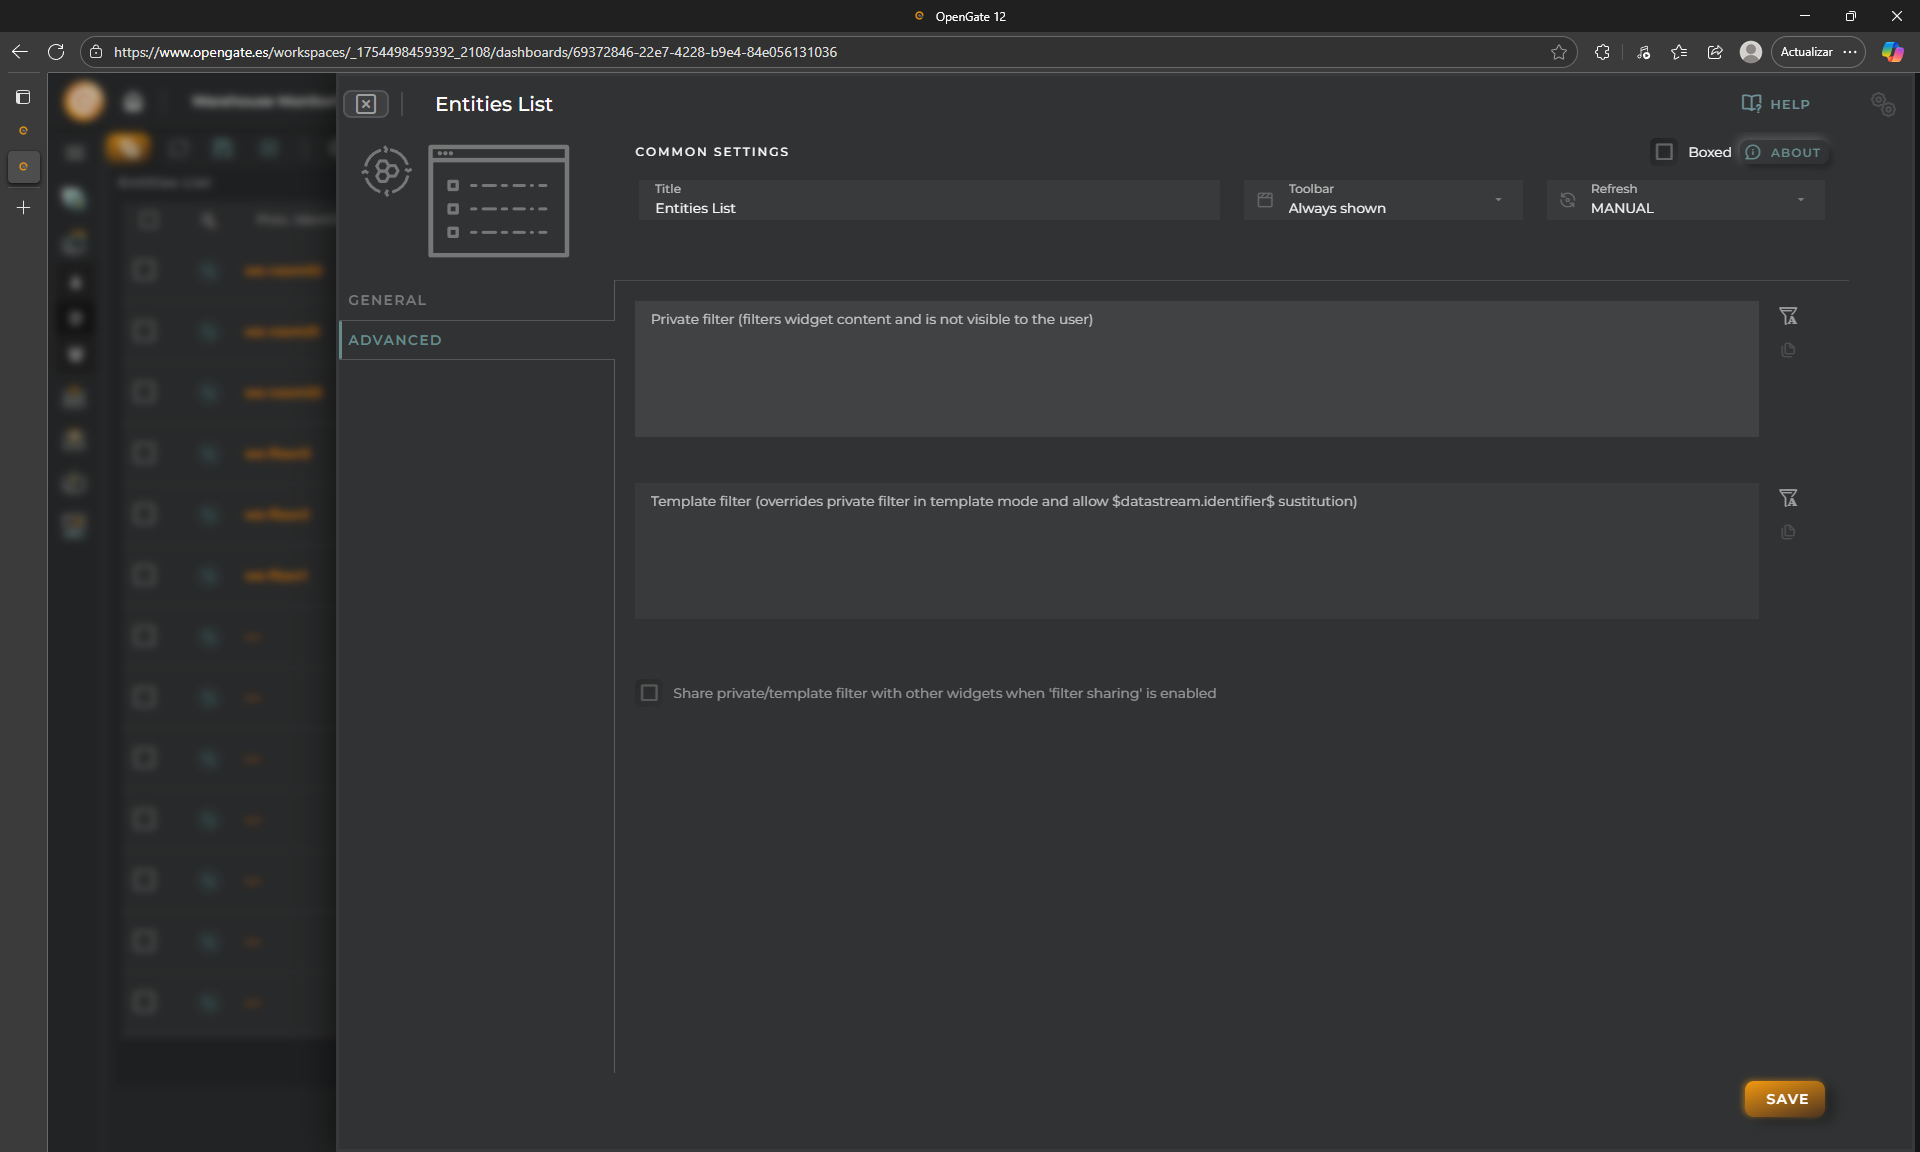1920x1152 pixels.
Task: Enable the Boxed checkbox
Action: click(1664, 152)
